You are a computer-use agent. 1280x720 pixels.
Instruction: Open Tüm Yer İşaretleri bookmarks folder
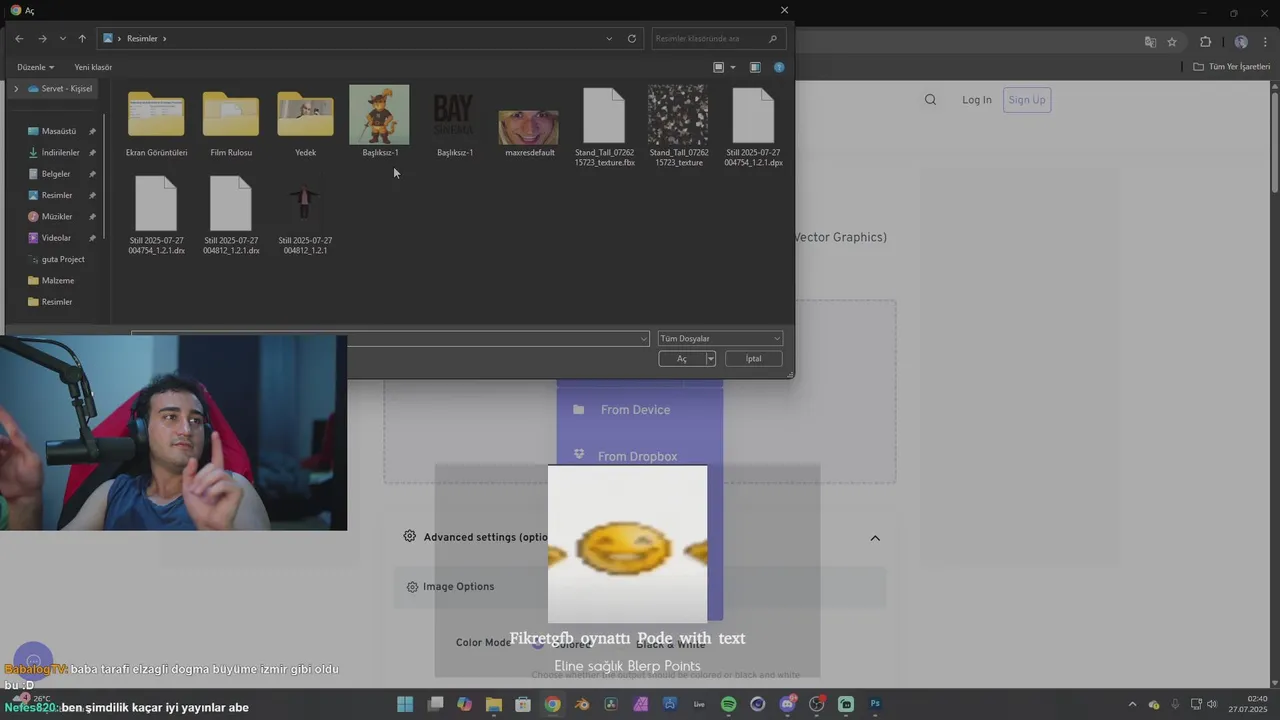(1232, 67)
